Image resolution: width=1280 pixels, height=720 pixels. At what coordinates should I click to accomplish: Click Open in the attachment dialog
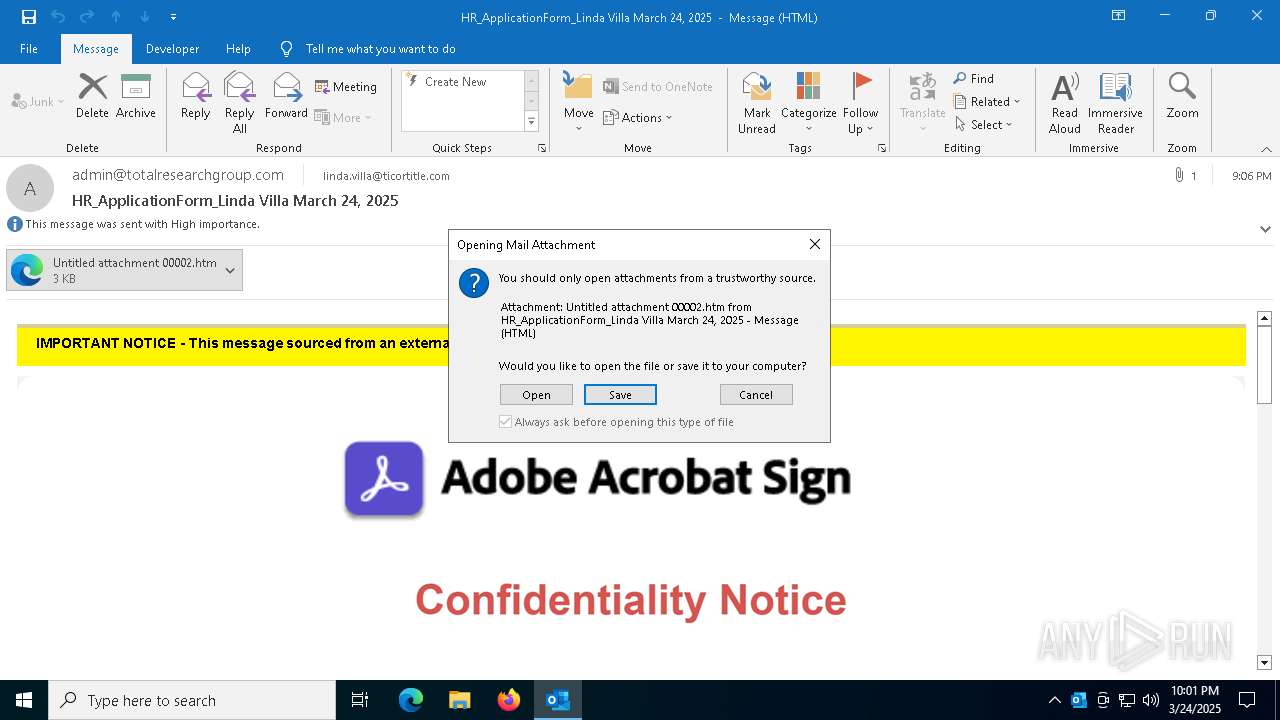[x=536, y=395]
